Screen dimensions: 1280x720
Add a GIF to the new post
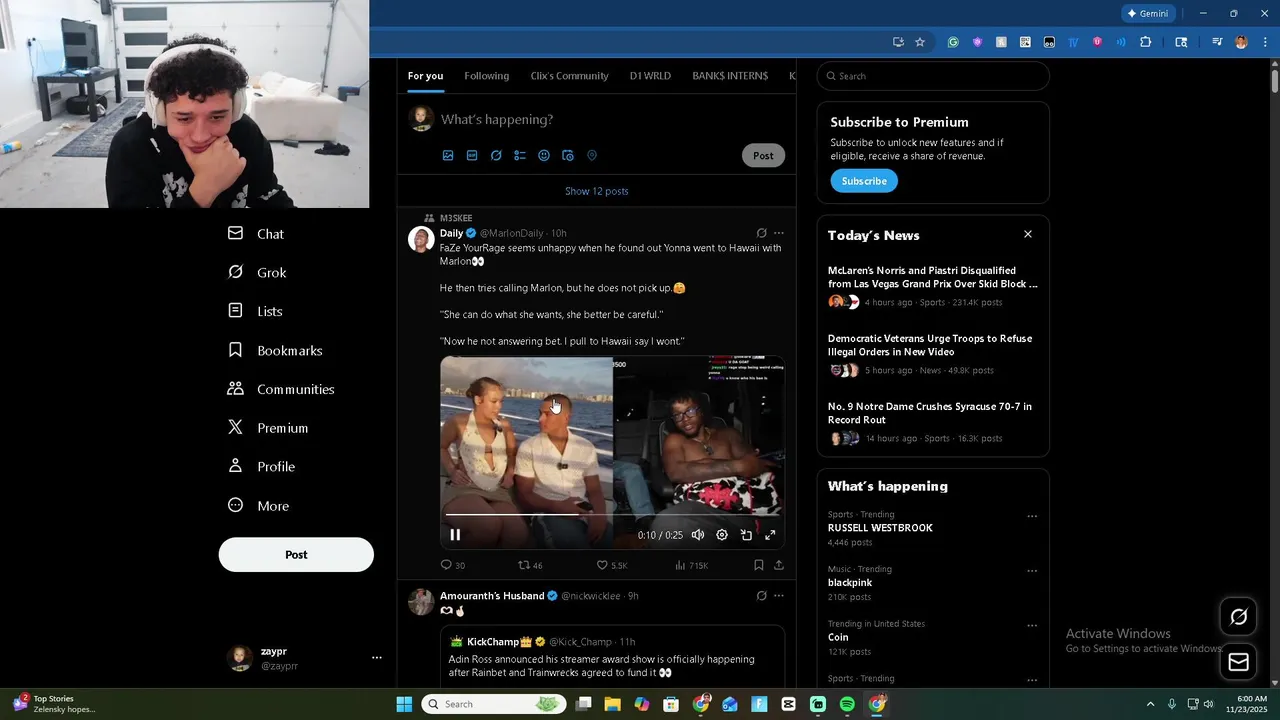472,156
